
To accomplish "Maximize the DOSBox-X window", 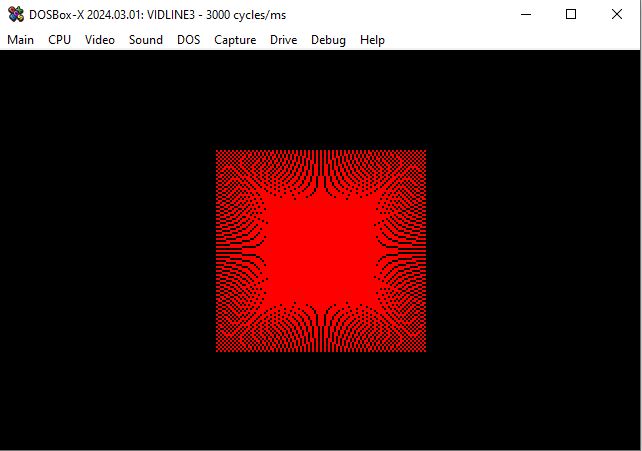I will (571, 14).
